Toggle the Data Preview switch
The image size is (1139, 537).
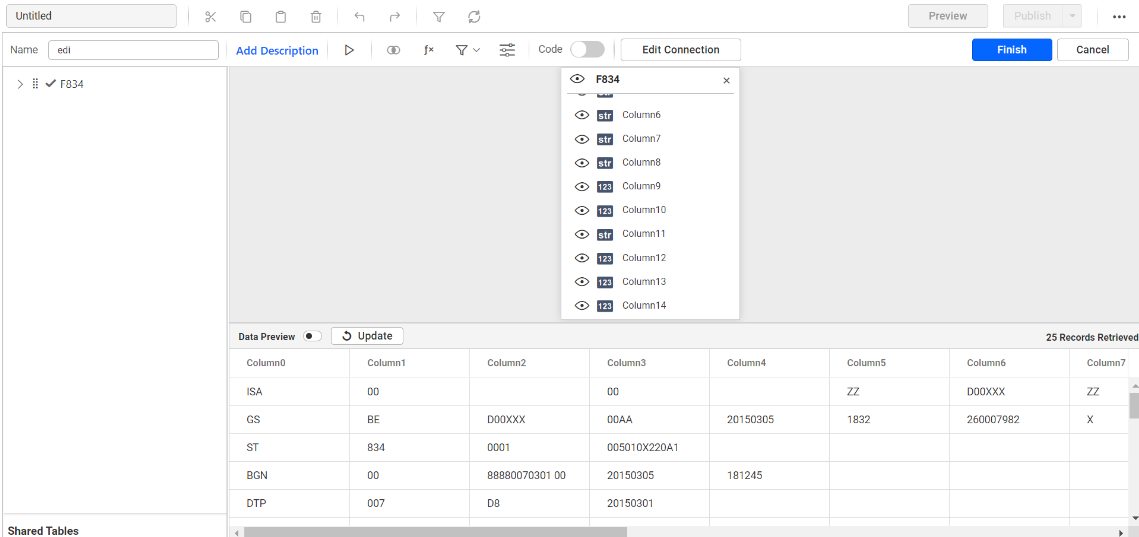click(x=312, y=336)
